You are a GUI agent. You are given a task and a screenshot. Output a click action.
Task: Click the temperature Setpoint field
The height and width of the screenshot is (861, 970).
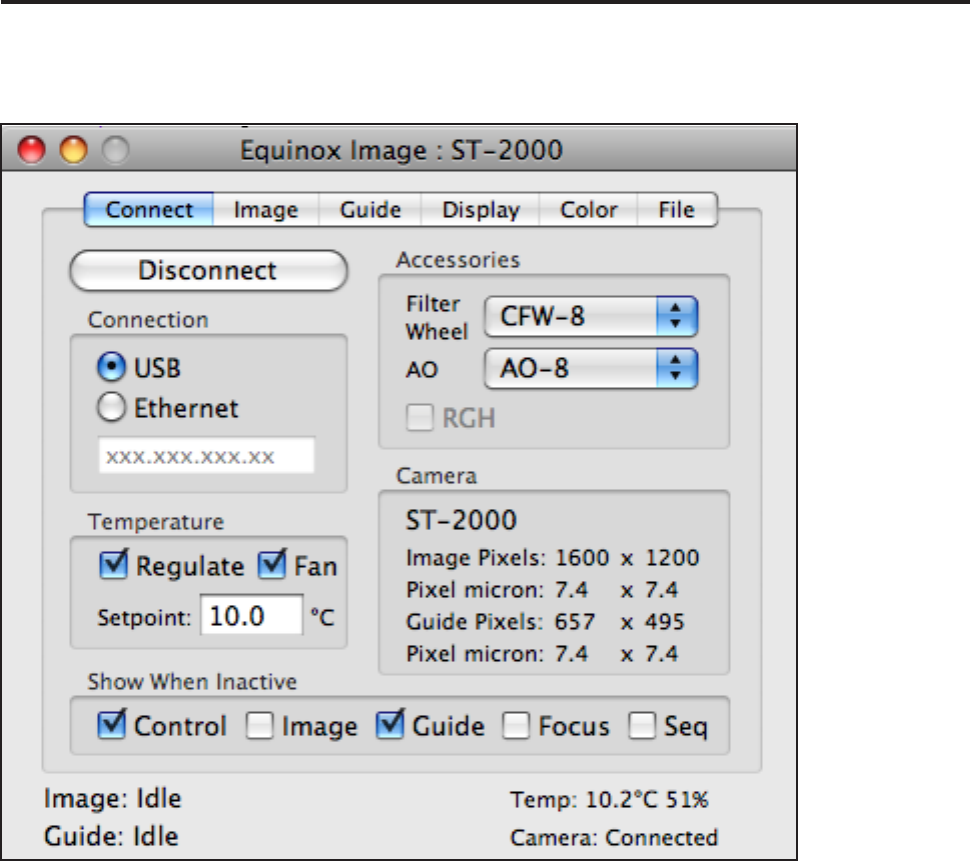251,616
